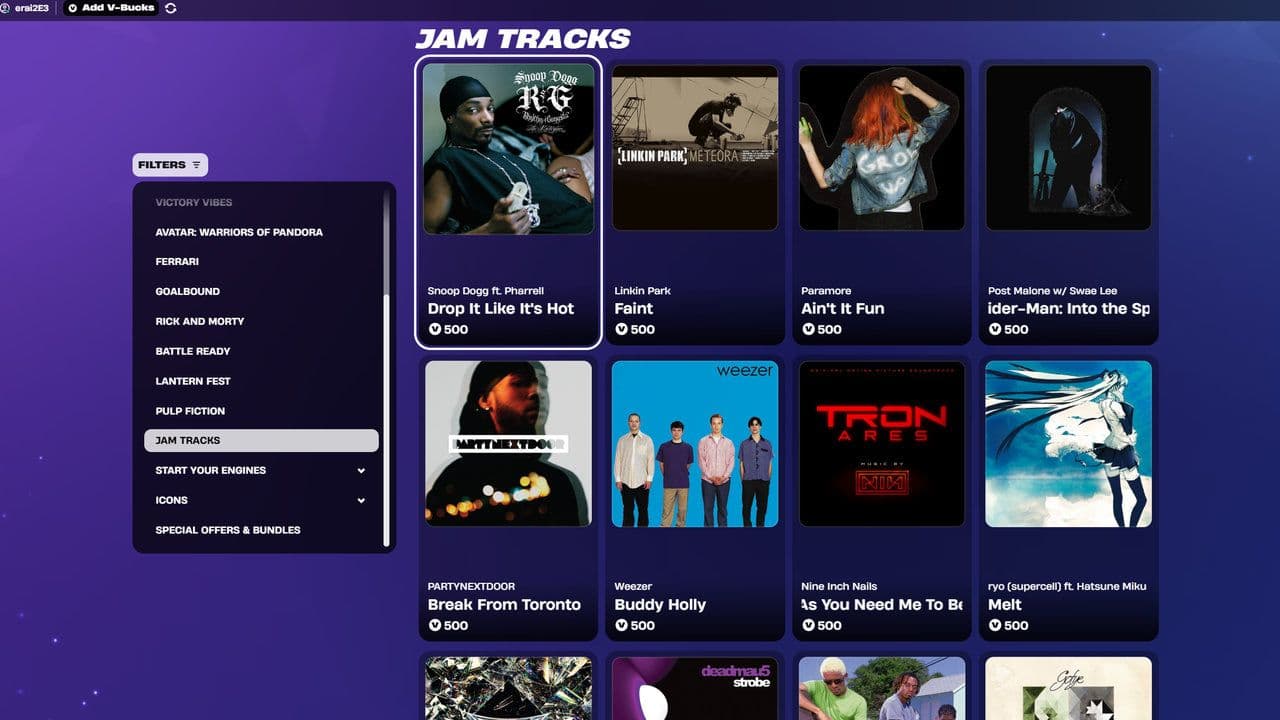Expand the Start Your Engines category

click(x=361, y=470)
